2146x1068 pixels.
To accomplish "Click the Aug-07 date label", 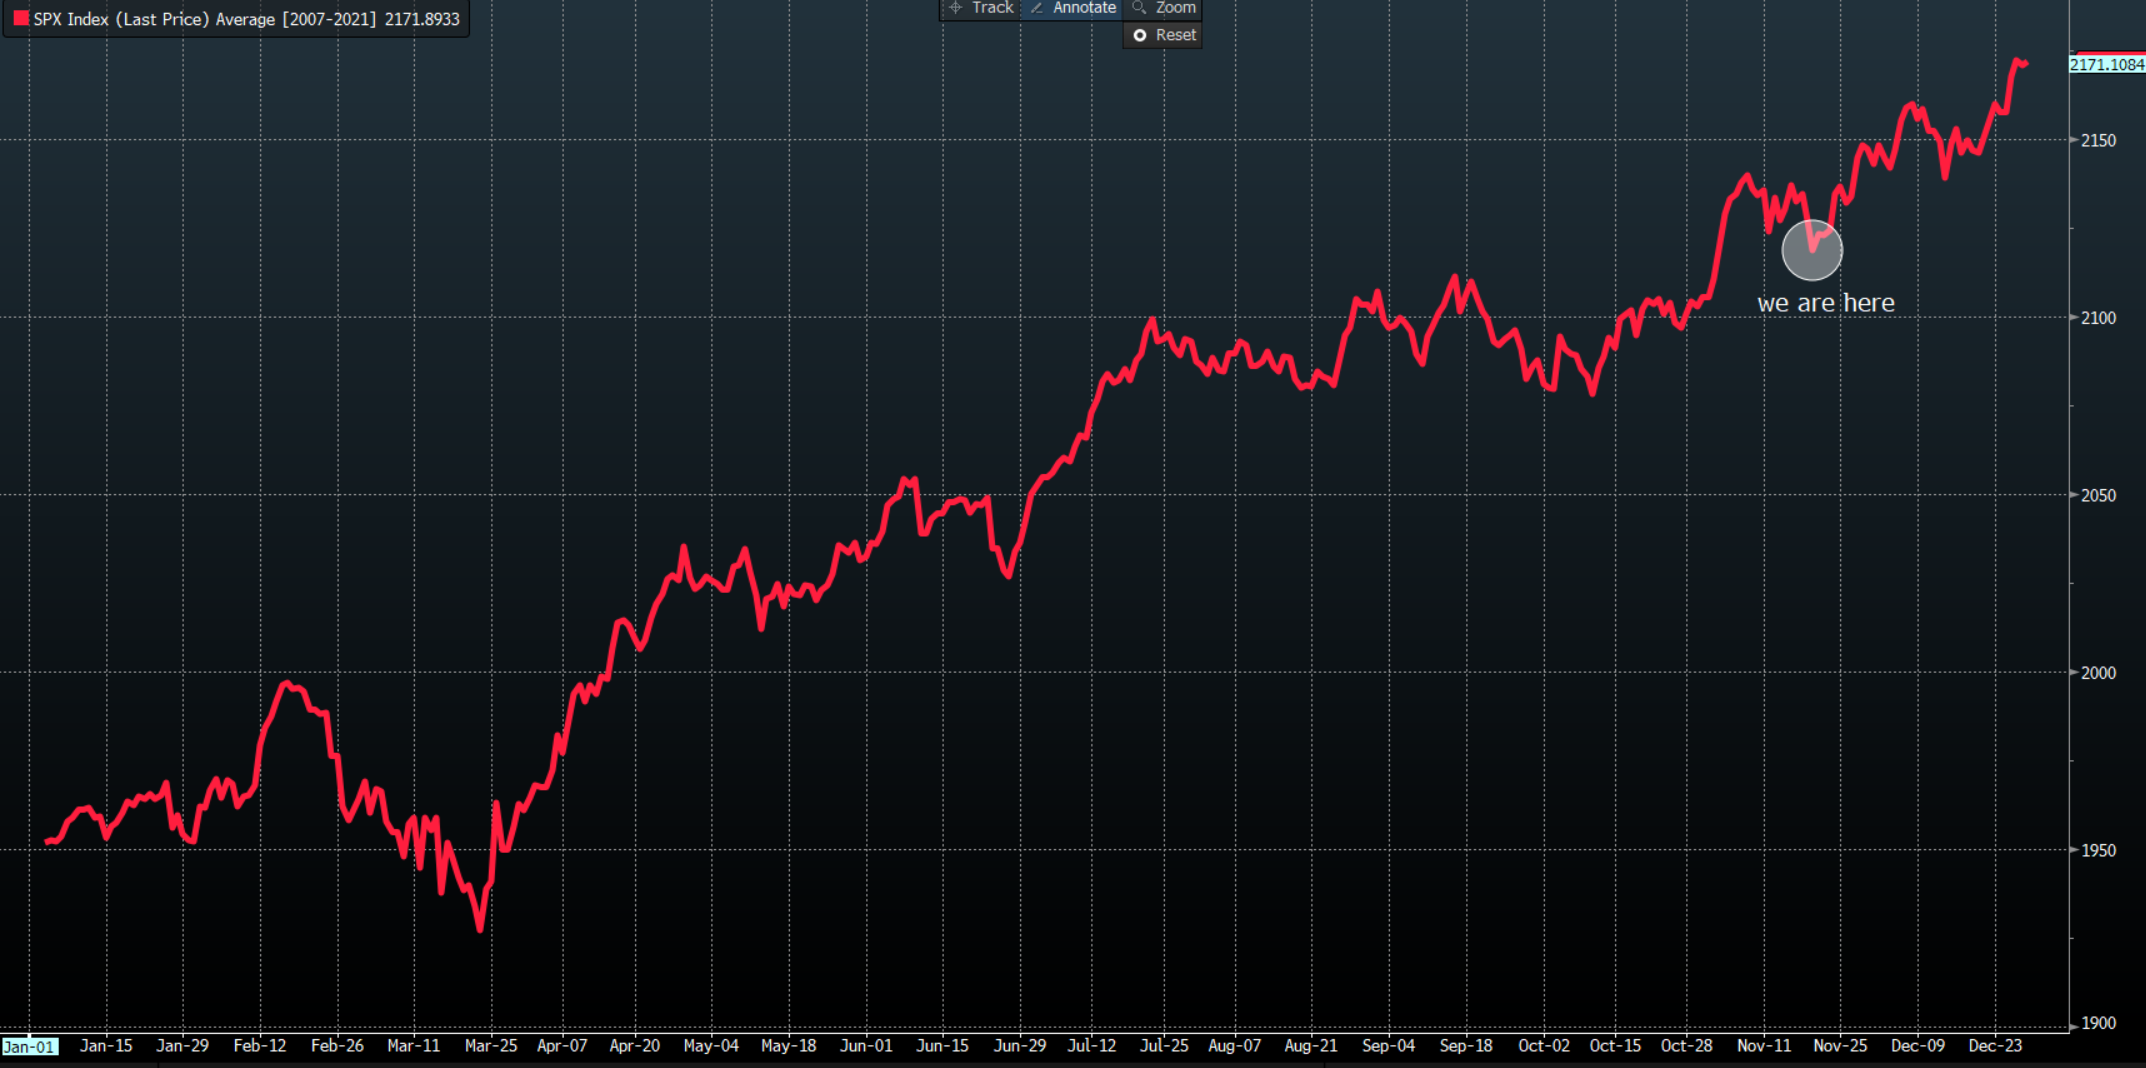I will tap(1235, 1045).
